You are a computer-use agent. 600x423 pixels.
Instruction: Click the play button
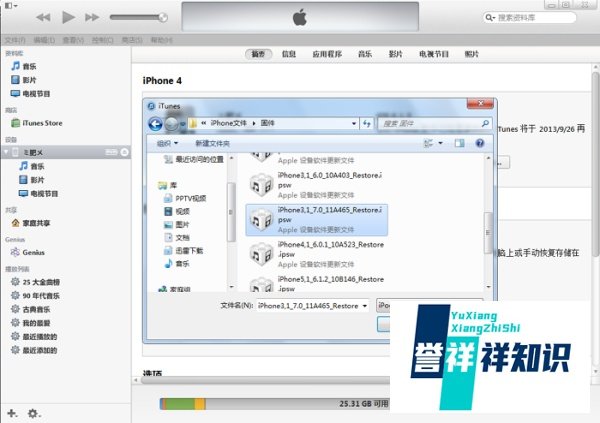tap(68, 17)
